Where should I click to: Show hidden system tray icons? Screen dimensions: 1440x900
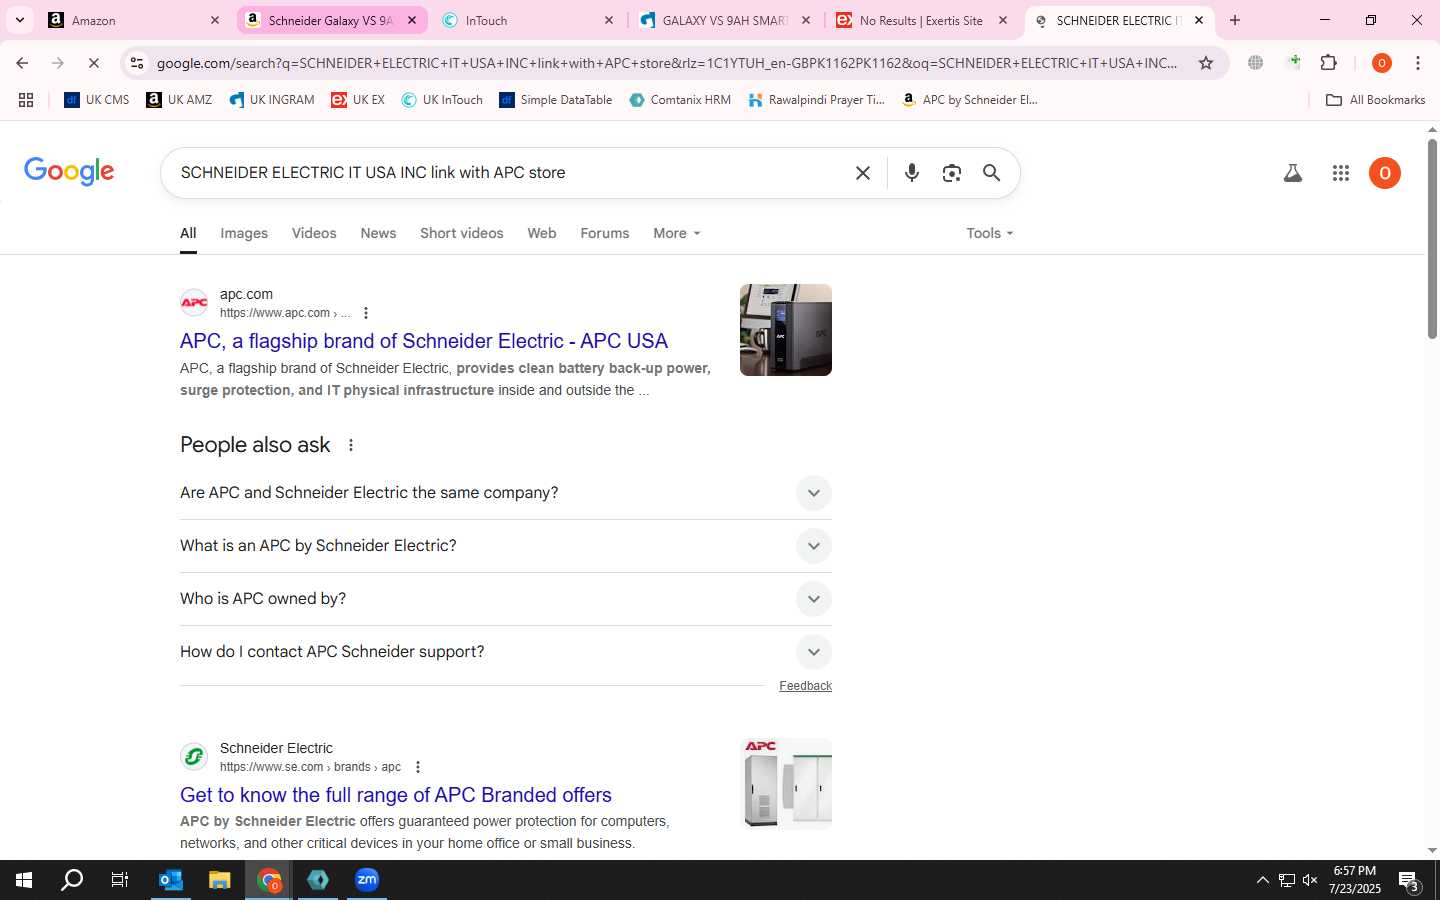point(1262,880)
